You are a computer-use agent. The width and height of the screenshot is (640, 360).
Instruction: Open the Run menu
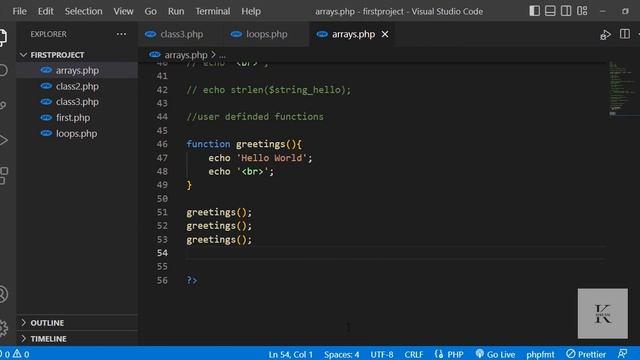176,11
